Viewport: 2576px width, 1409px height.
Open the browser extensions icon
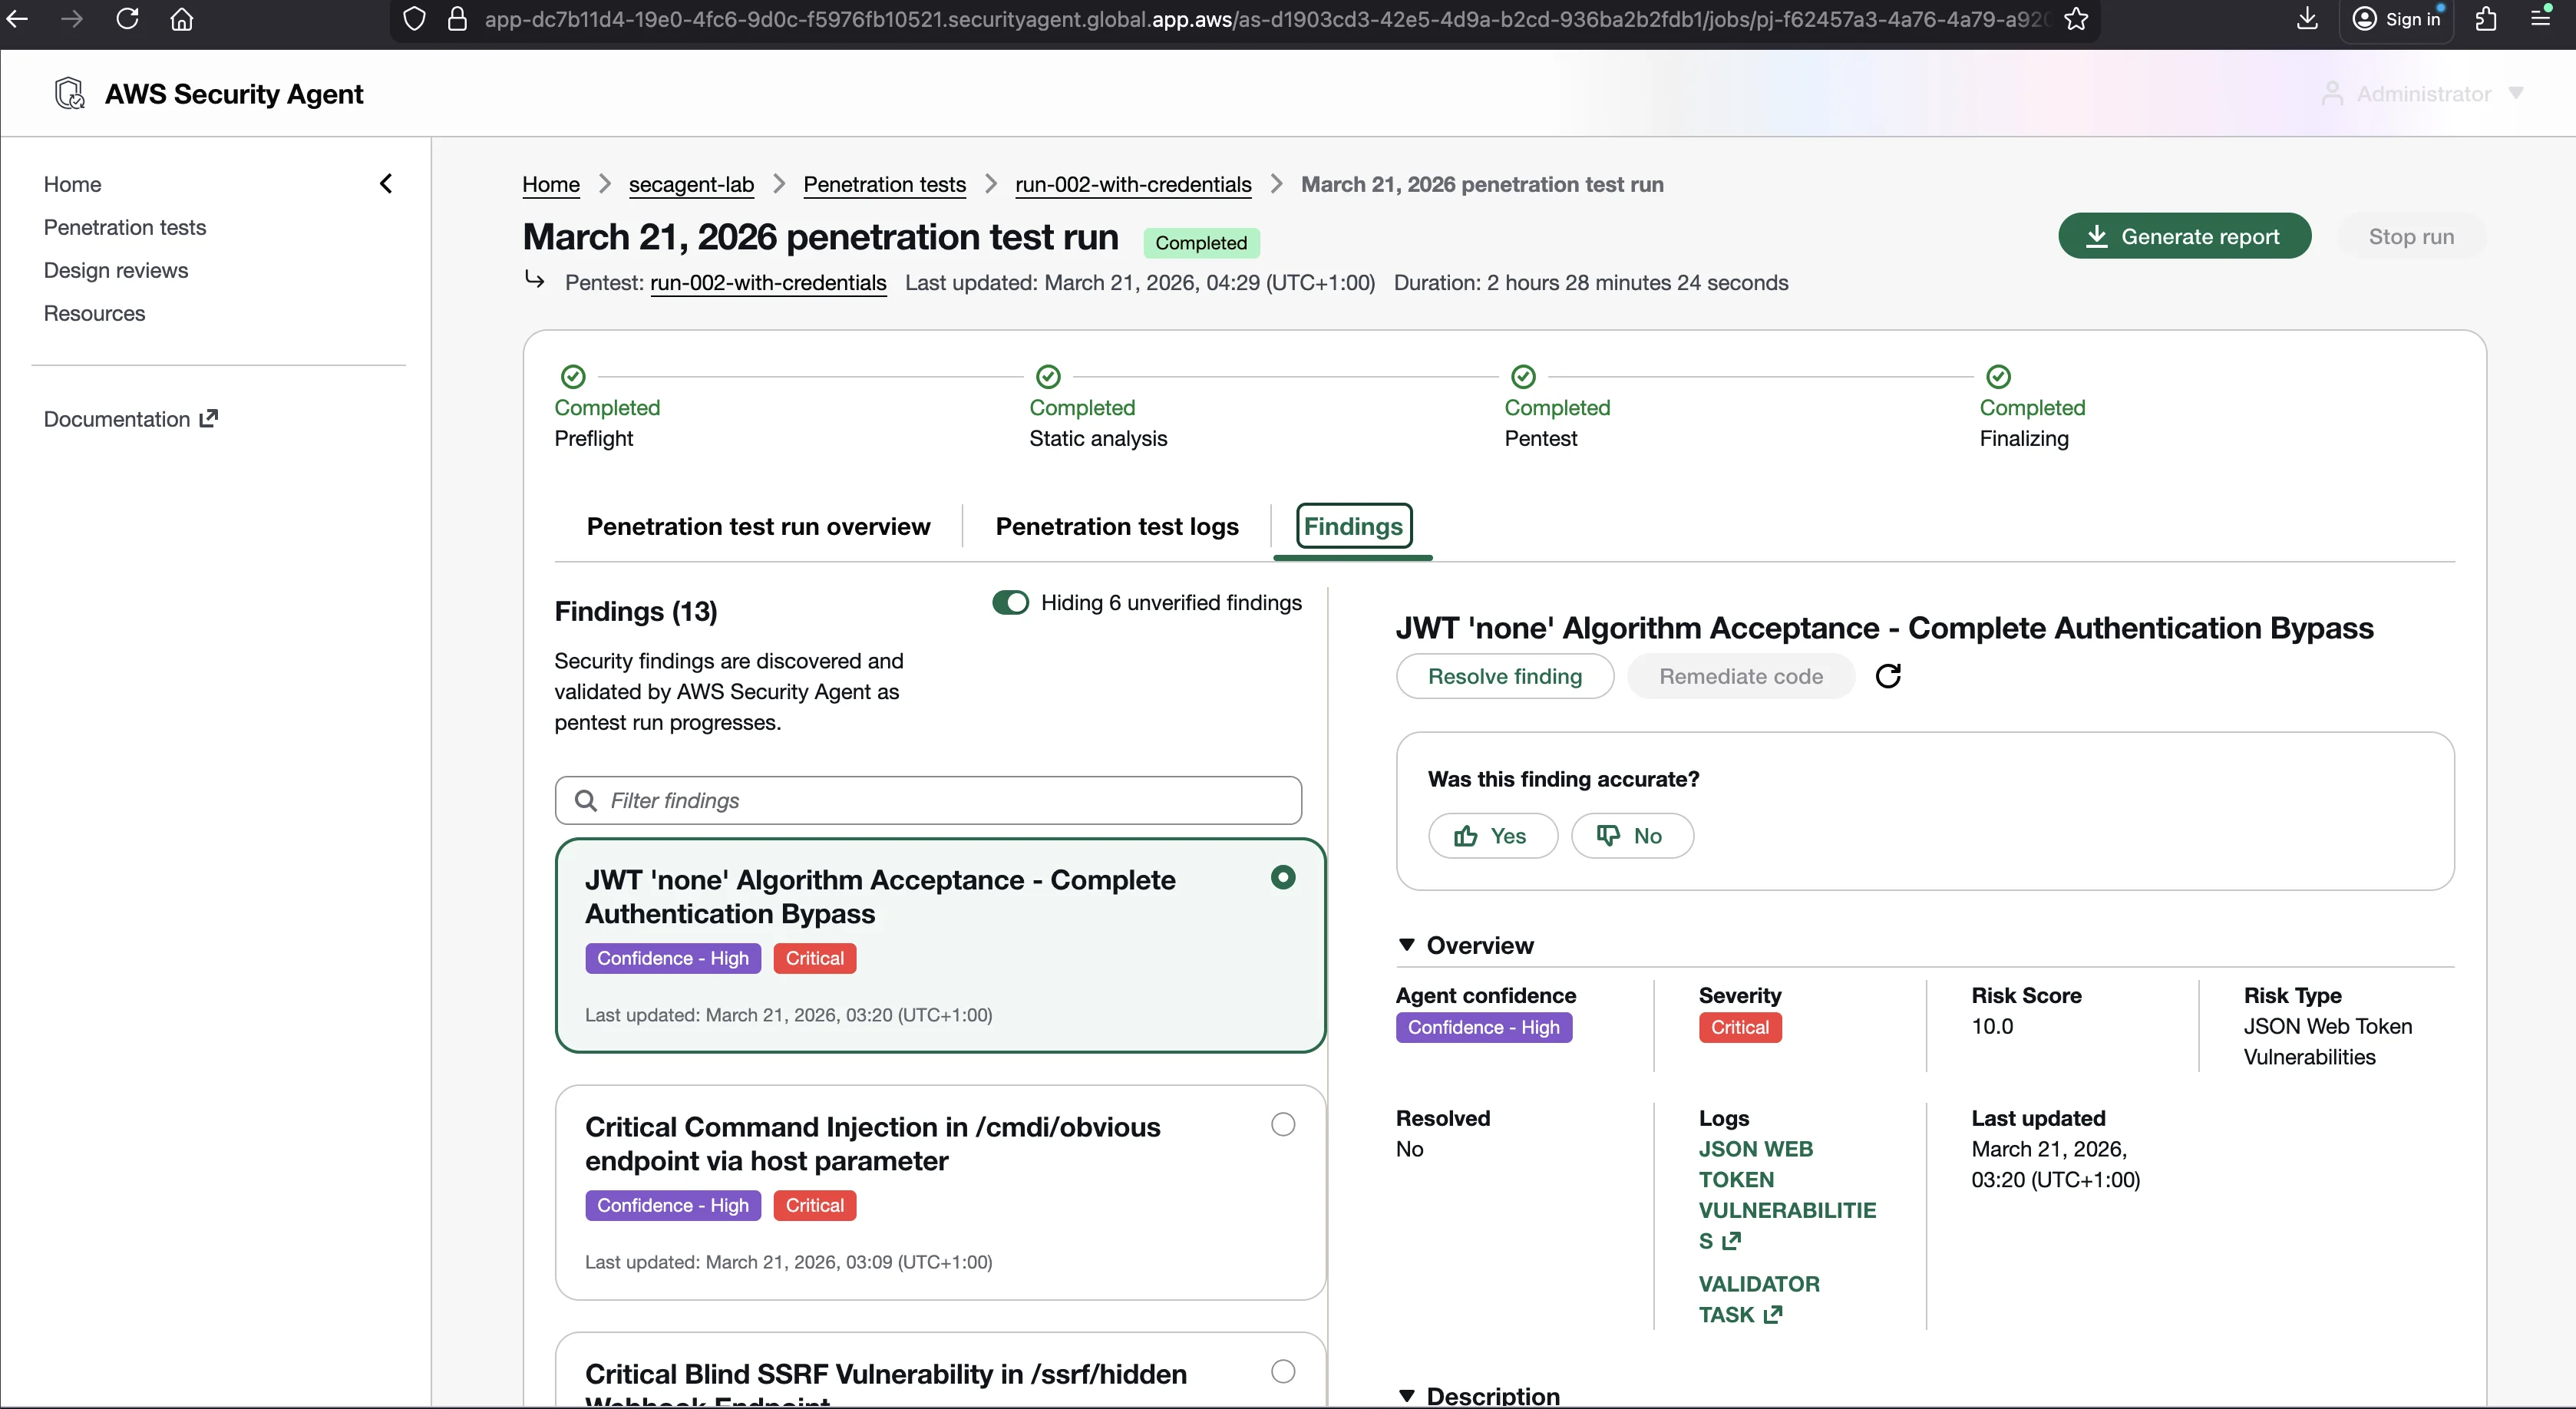[2486, 19]
